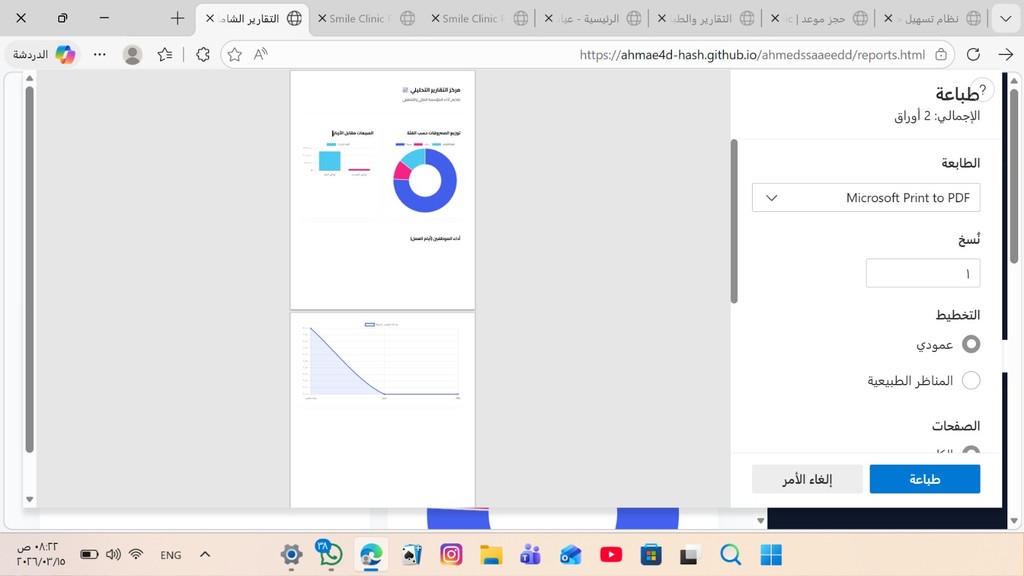This screenshot has width=1024, height=576.
Task: Click the ENG language indicator
Action: (x=170, y=554)
